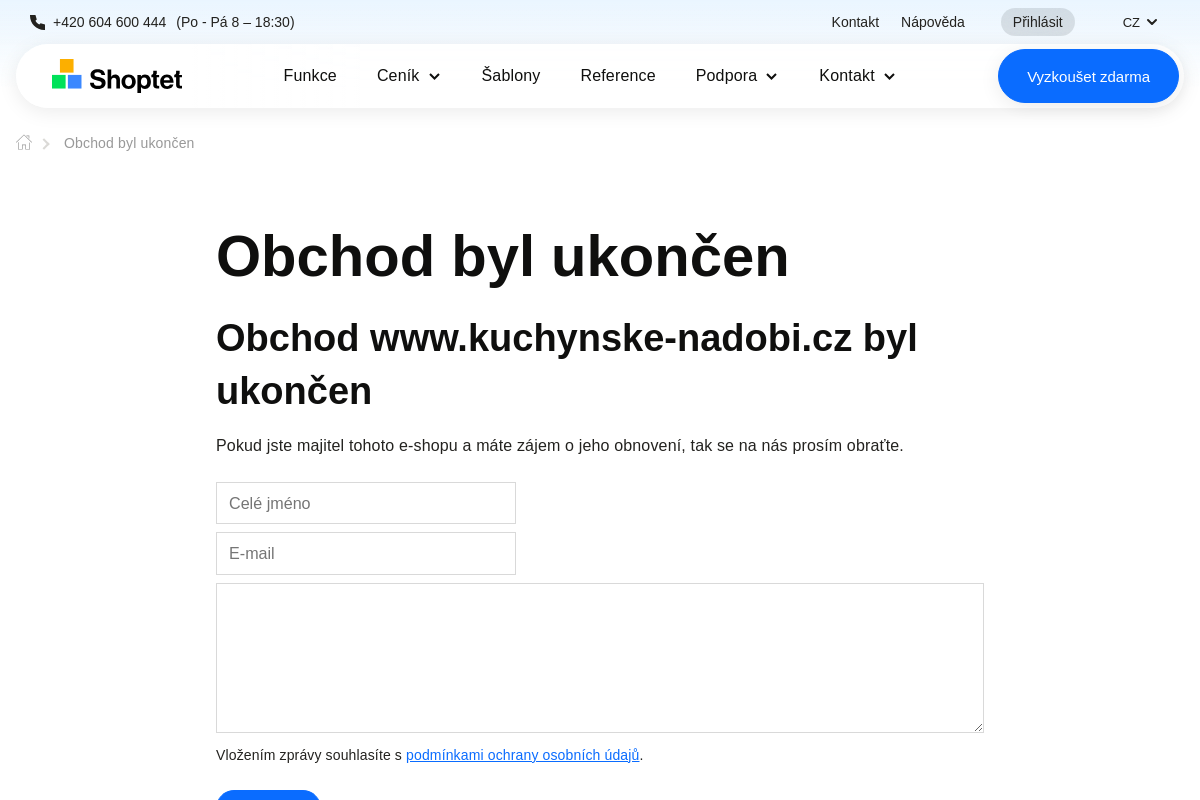Click the E-mail input field

pyautogui.click(x=366, y=553)
